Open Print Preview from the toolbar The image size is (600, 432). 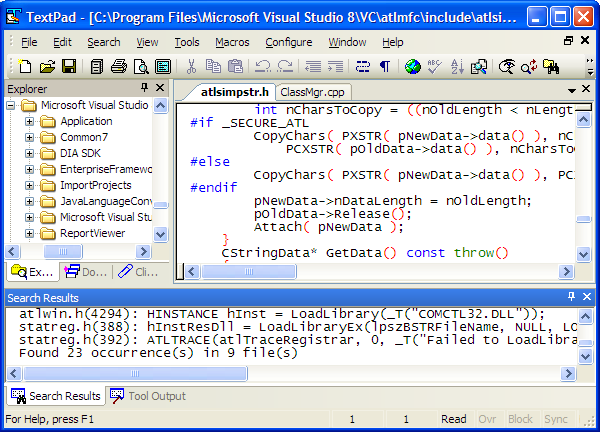coord(140,66)
